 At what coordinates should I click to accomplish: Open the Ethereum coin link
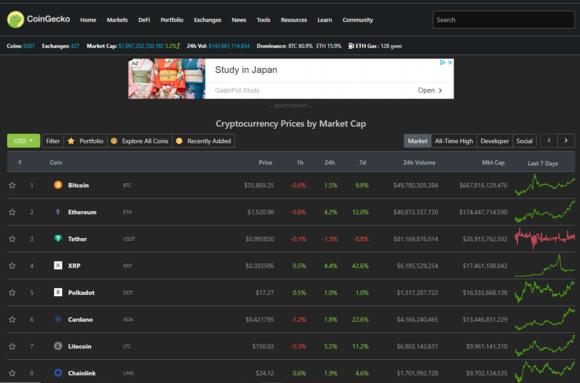tap(82, 212)
